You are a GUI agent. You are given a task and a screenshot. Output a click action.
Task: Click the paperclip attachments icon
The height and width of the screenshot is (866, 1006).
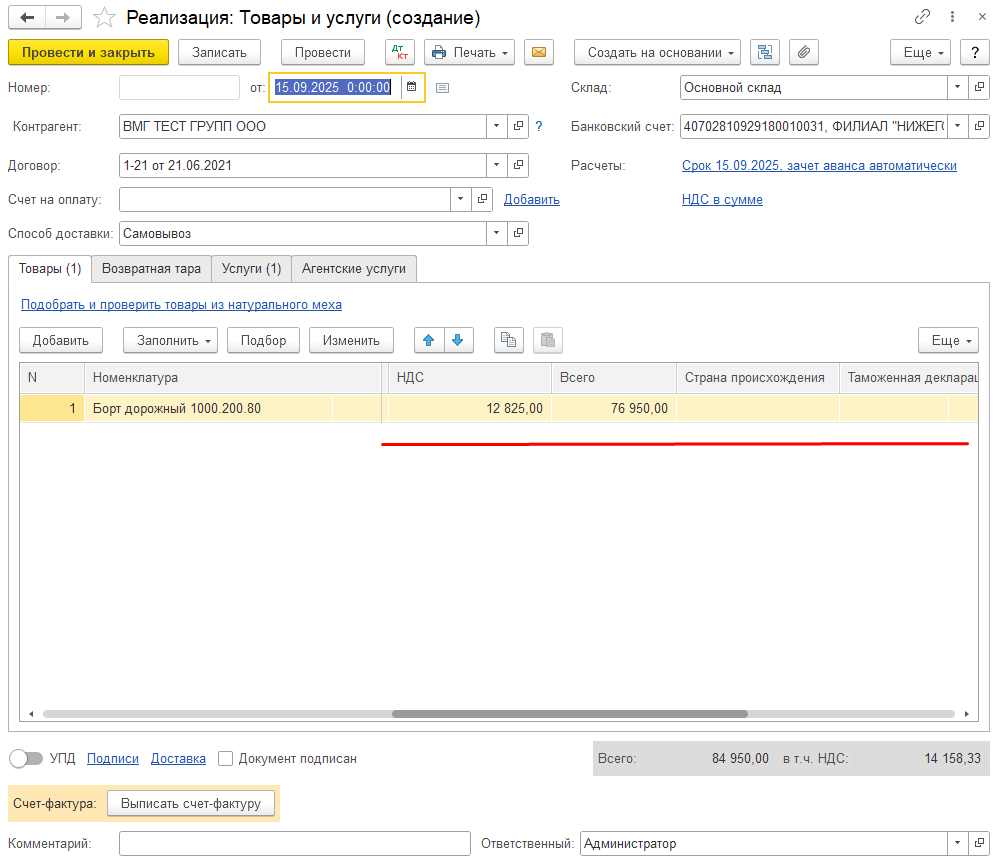pyautogui.click(x=804, y=53)
